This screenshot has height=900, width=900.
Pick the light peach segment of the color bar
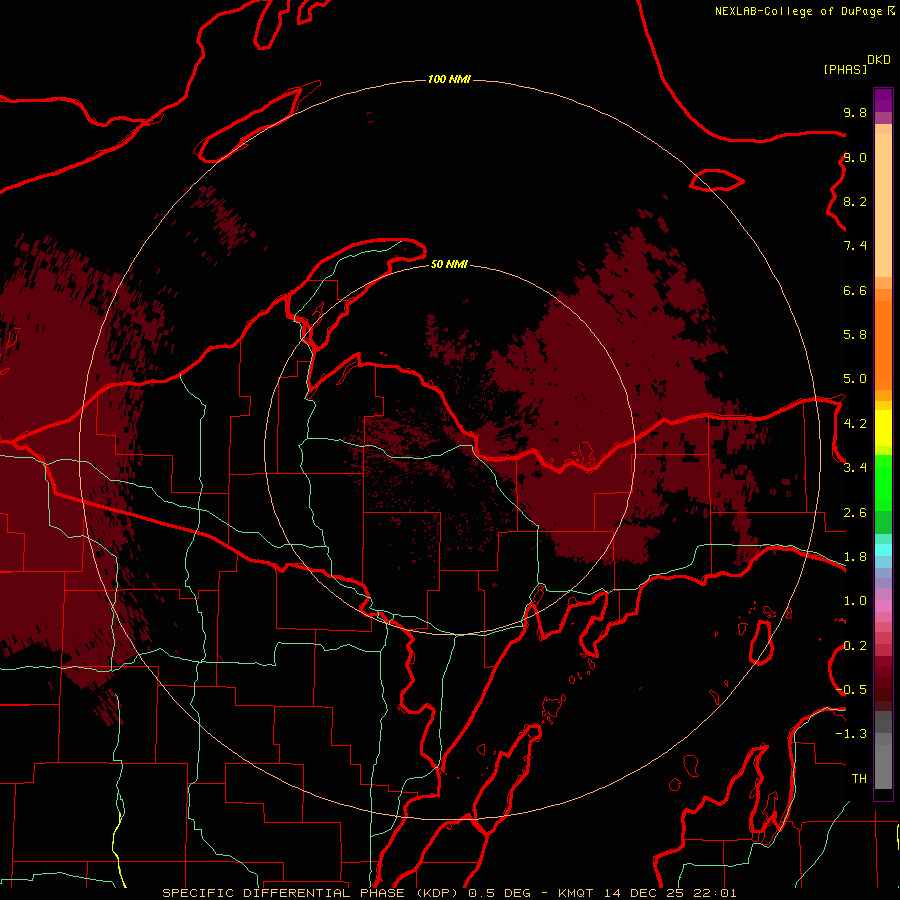click(883, 205)
